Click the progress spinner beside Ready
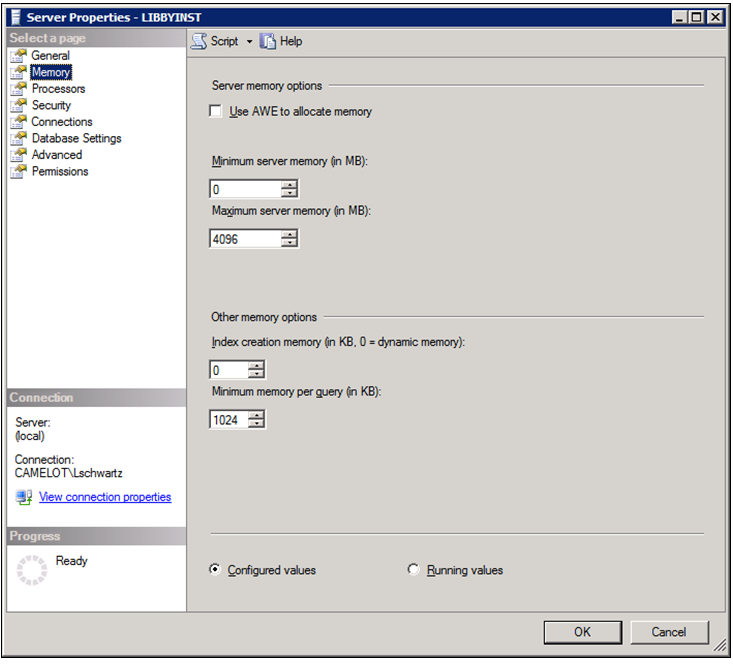This screenshot has width=733, height=665. pyautogui.click(x=32, y=570)
